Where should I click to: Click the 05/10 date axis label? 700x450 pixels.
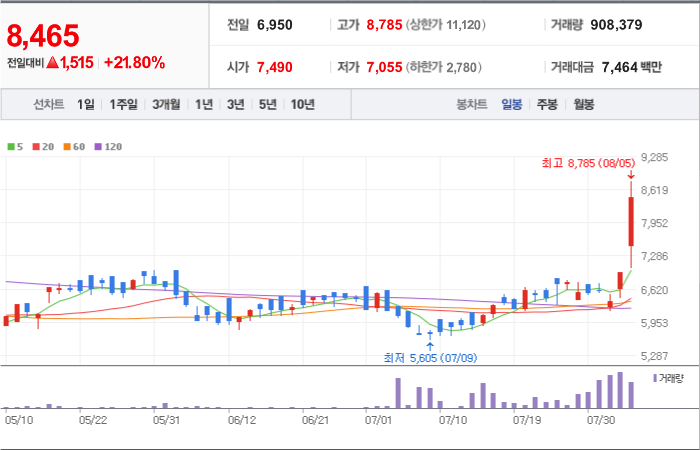click(19, 421)
